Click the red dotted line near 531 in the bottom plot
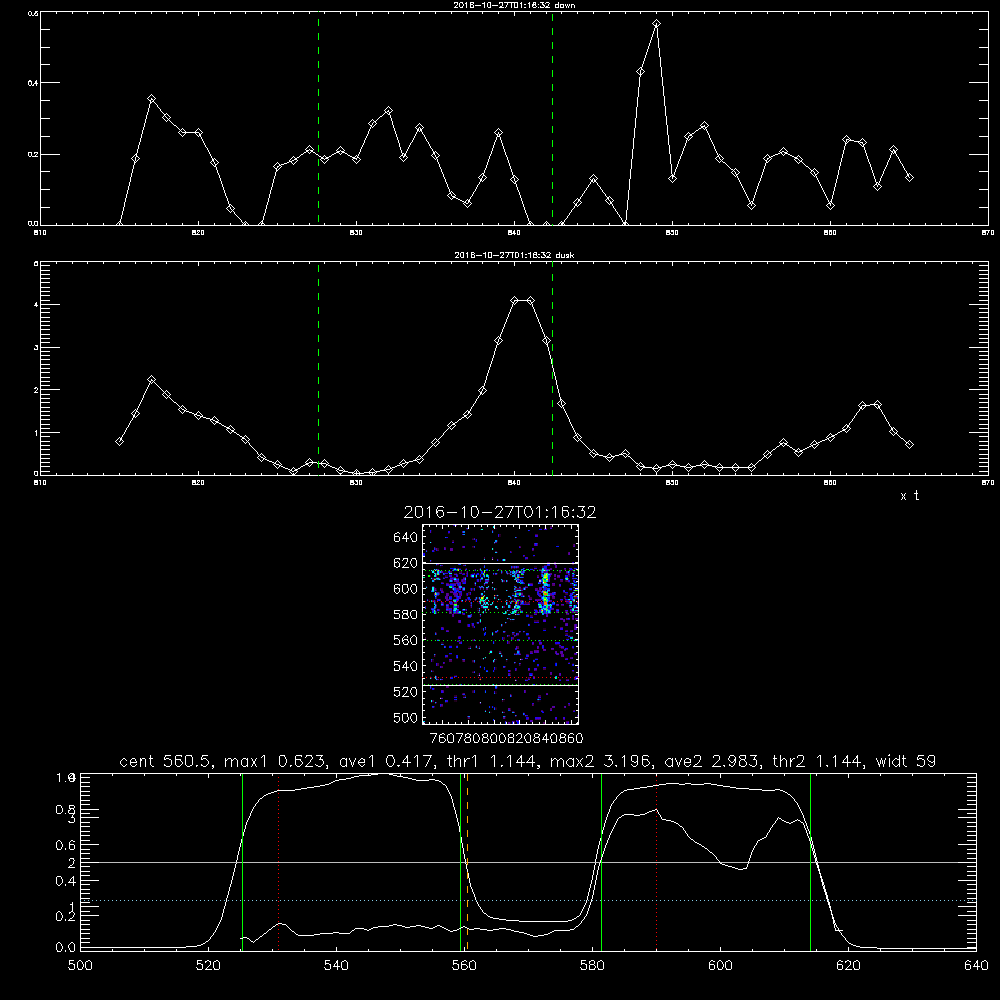1000x1000 pixels. coord(279,862)
